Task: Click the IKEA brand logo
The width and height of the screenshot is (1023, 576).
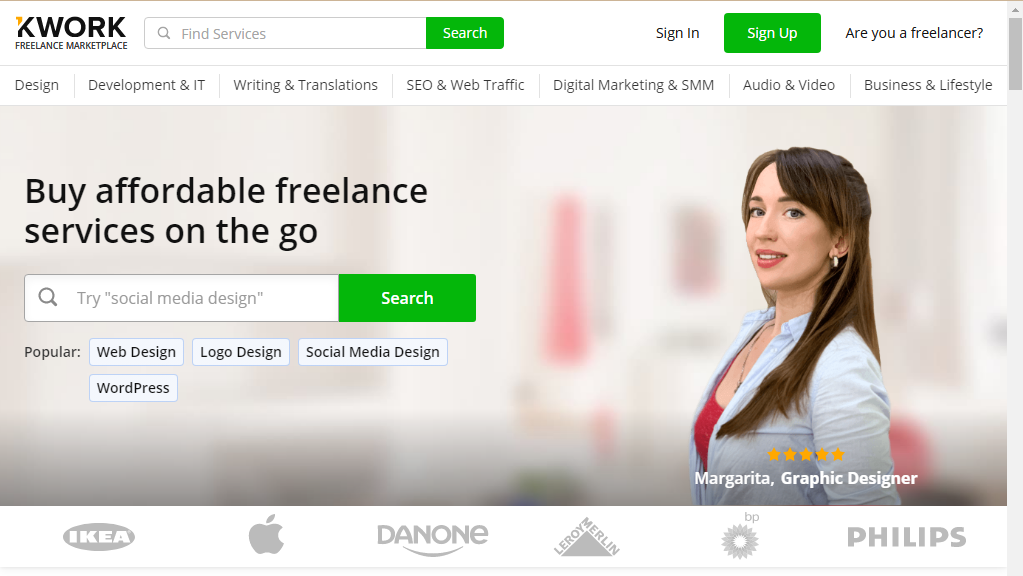Action: coord(99,537)
